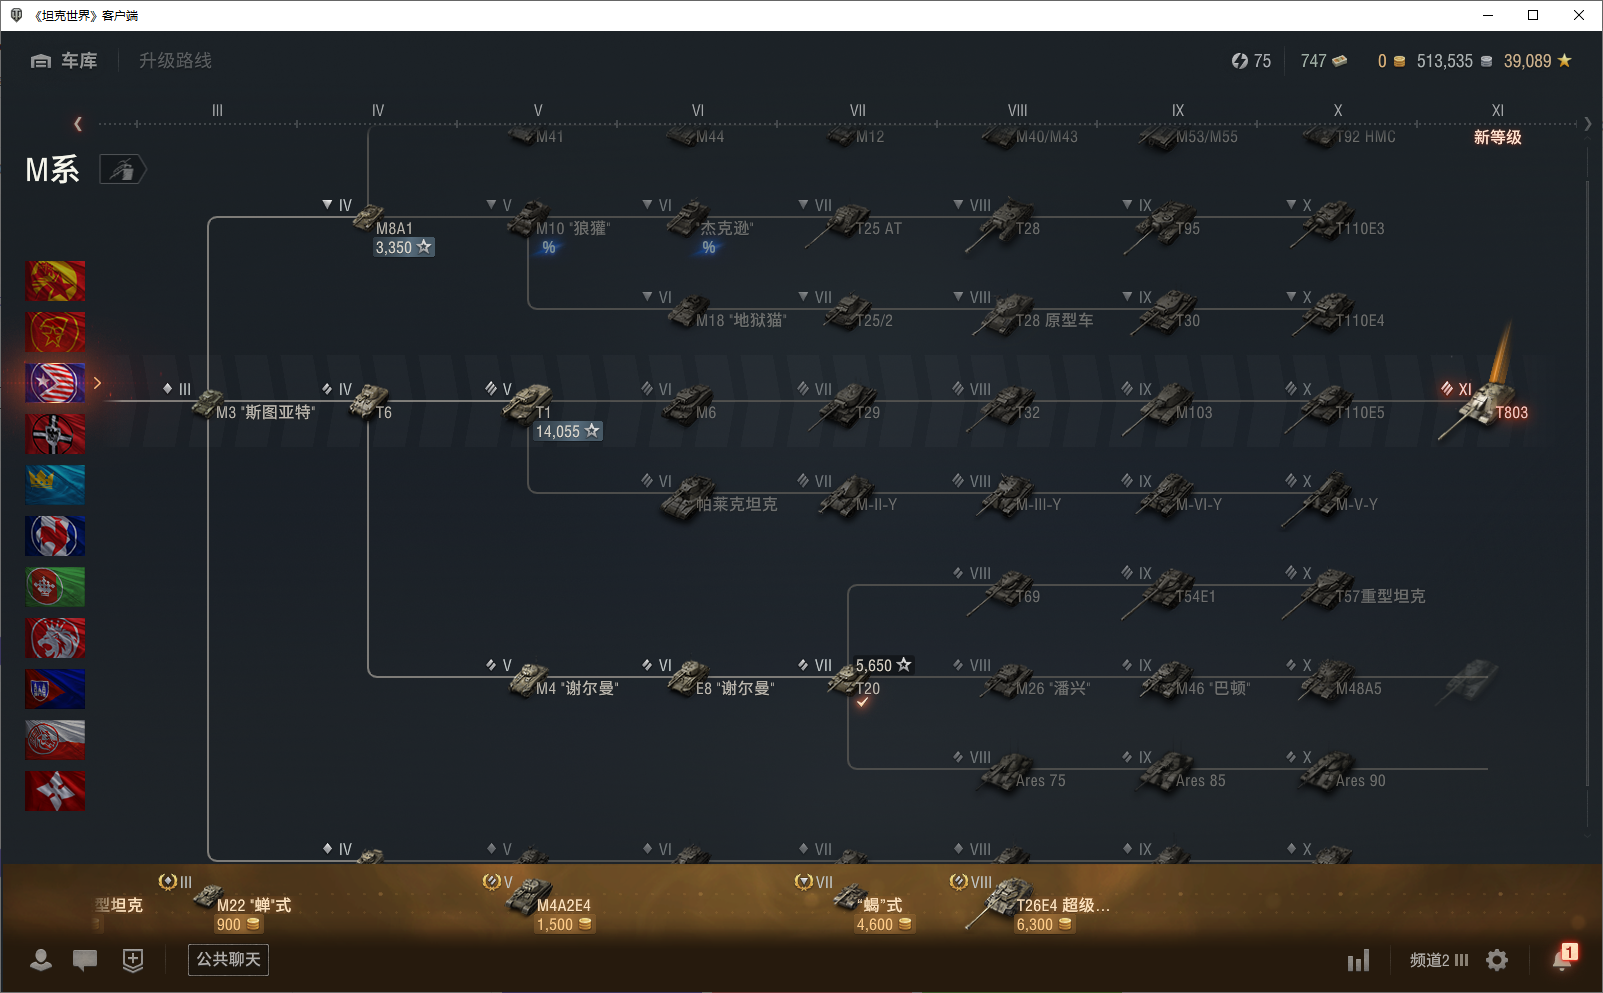Open notifications bell with red badge
This screenshot has height=993, width=1603.
point(1563,959)
